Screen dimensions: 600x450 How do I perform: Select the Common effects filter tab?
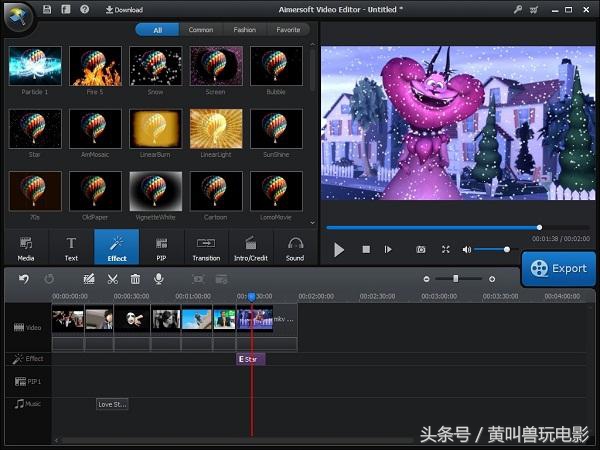(x=201, y=30)
